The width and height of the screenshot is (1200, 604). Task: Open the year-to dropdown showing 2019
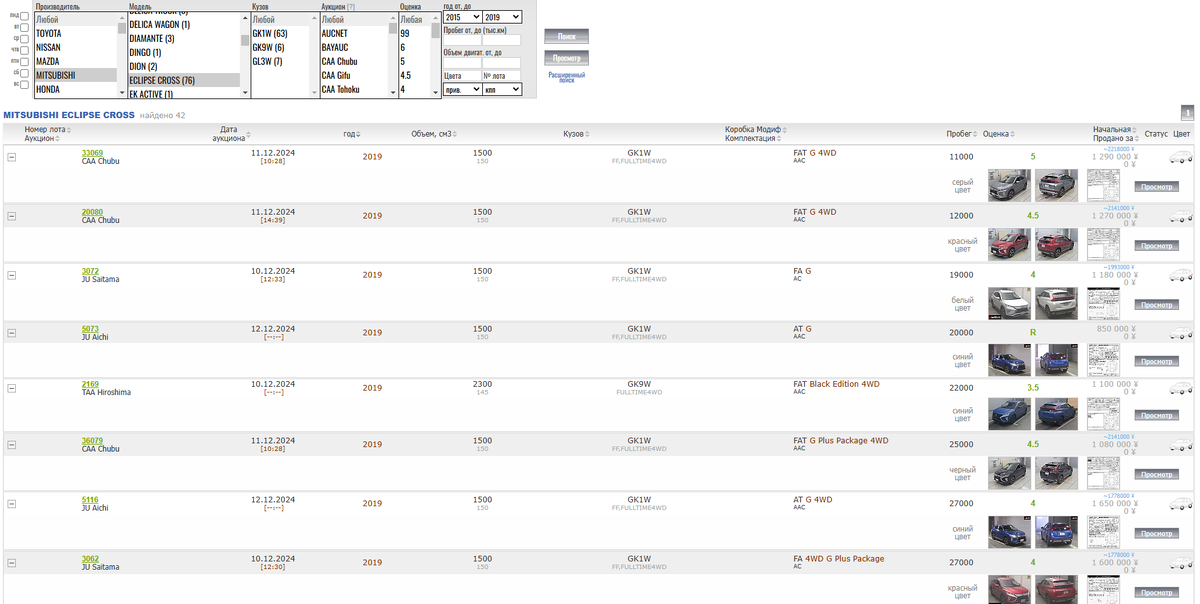click(502, 18)
